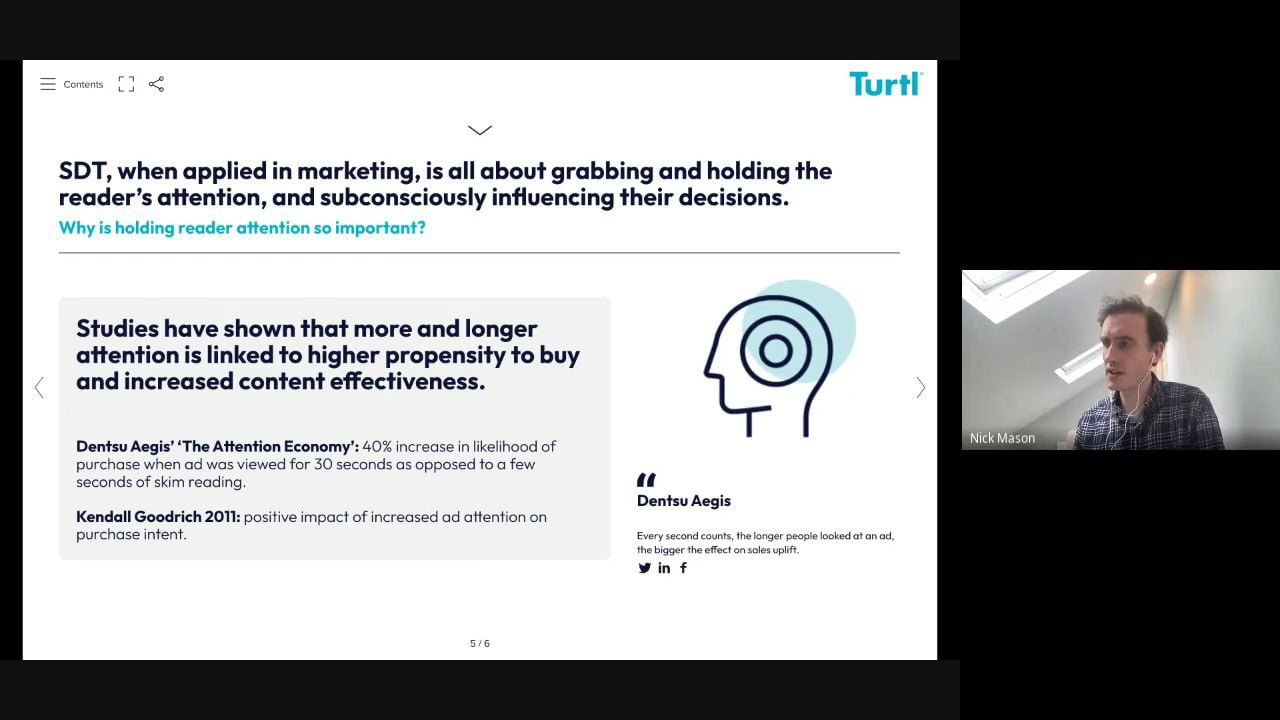1280x720 pixels.
Task: Click the quotation mark icon above Dentsu Aegis
Action: [646, 480]
